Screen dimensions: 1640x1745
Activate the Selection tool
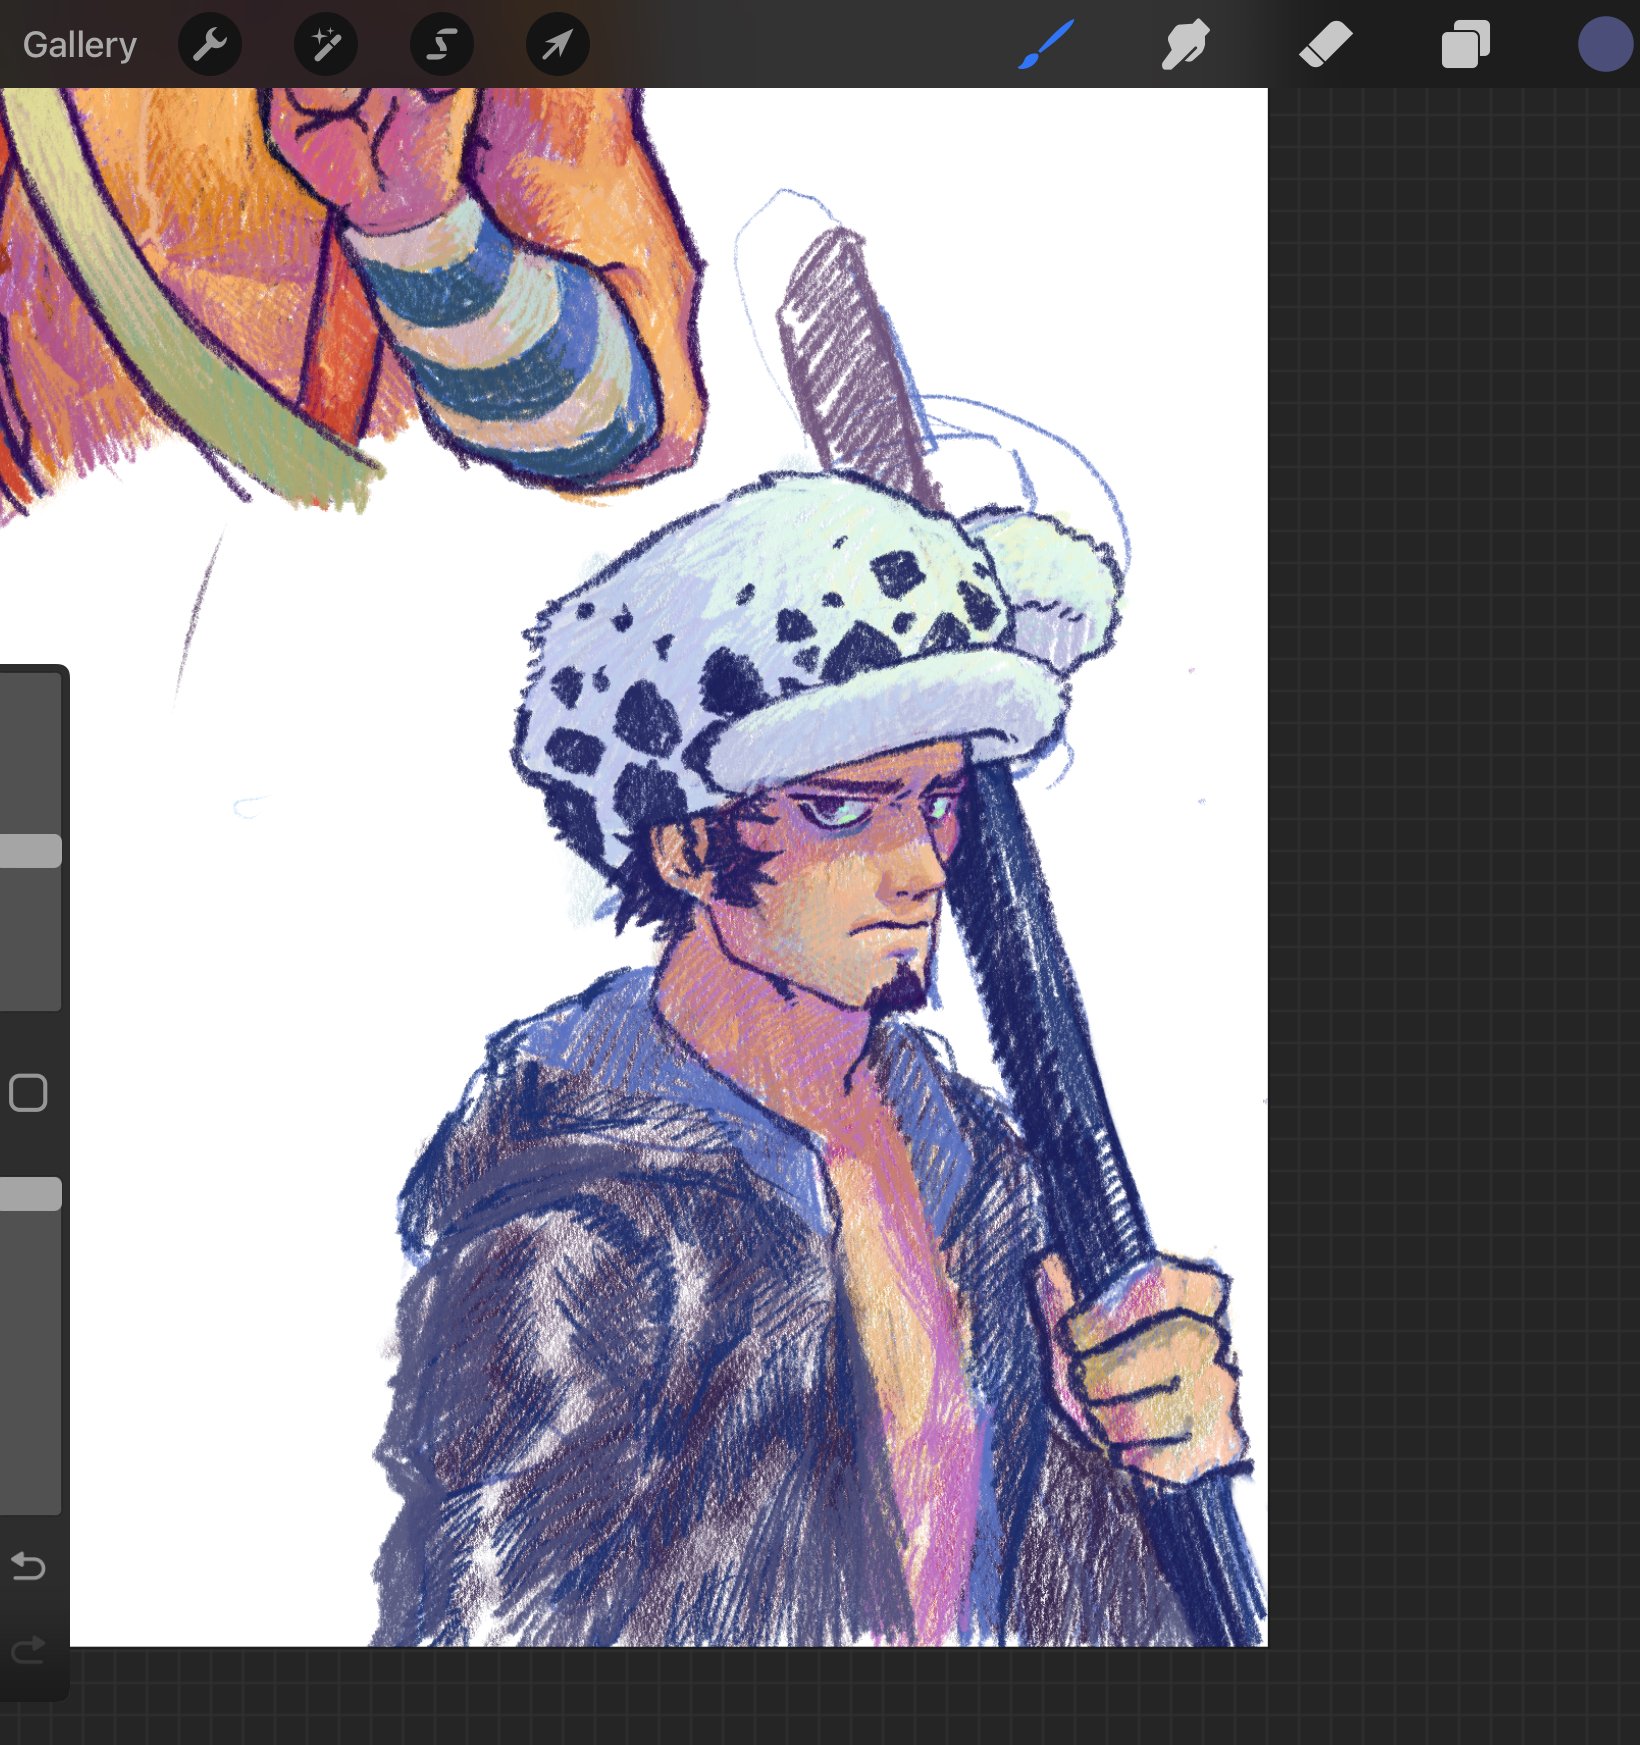(442, 45)
